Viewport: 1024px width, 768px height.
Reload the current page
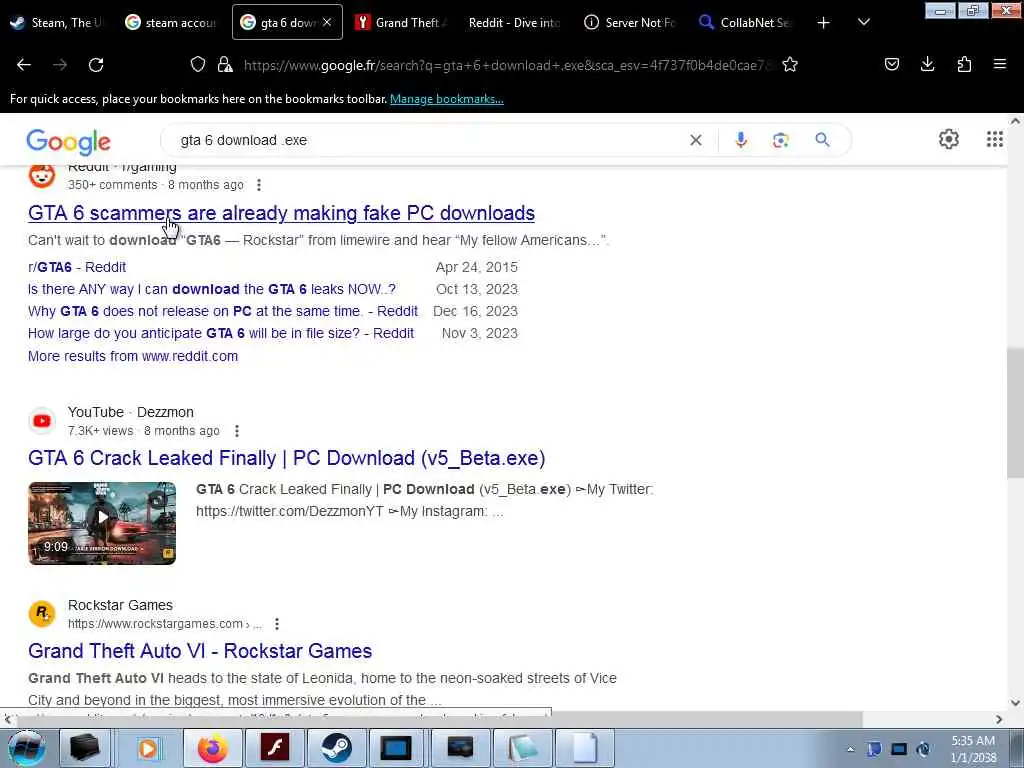(96, 65)
